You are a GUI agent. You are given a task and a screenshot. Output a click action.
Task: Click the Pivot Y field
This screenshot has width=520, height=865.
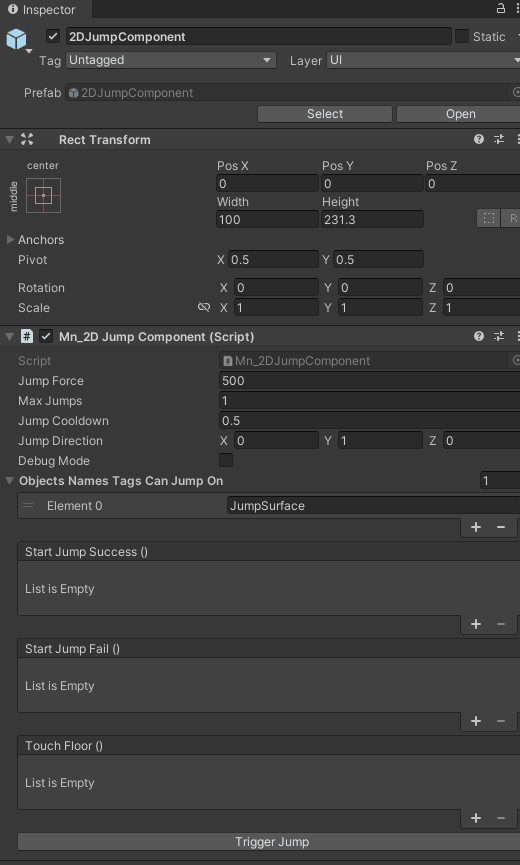coord(378,259)
